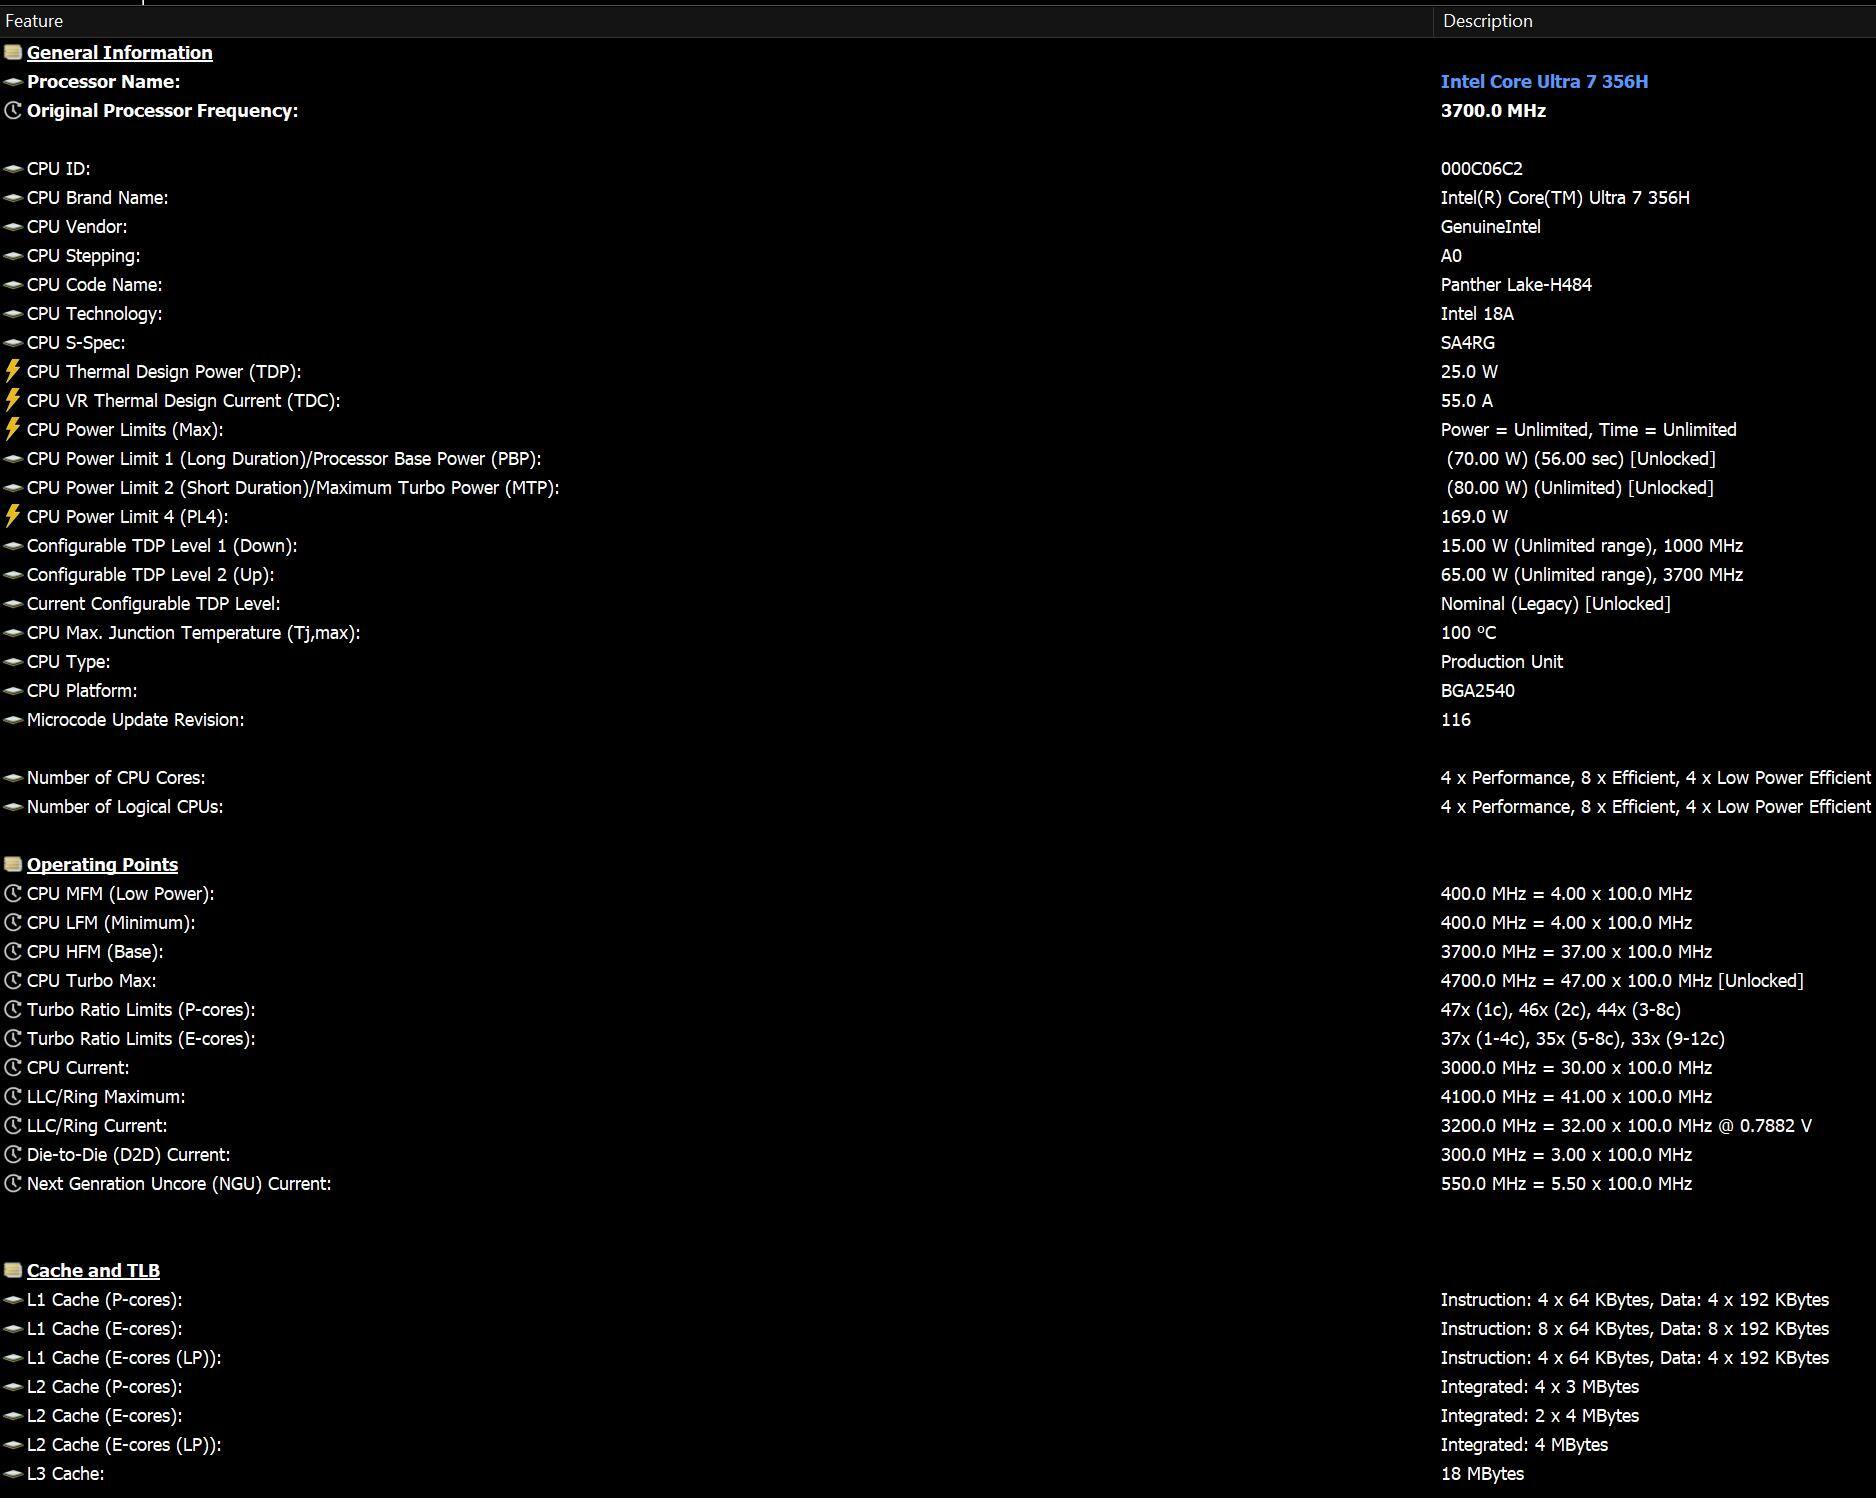Click the clock icon beside Die-to-Die (D2D) Current

pyautogui.click(x=13, y=1154)
